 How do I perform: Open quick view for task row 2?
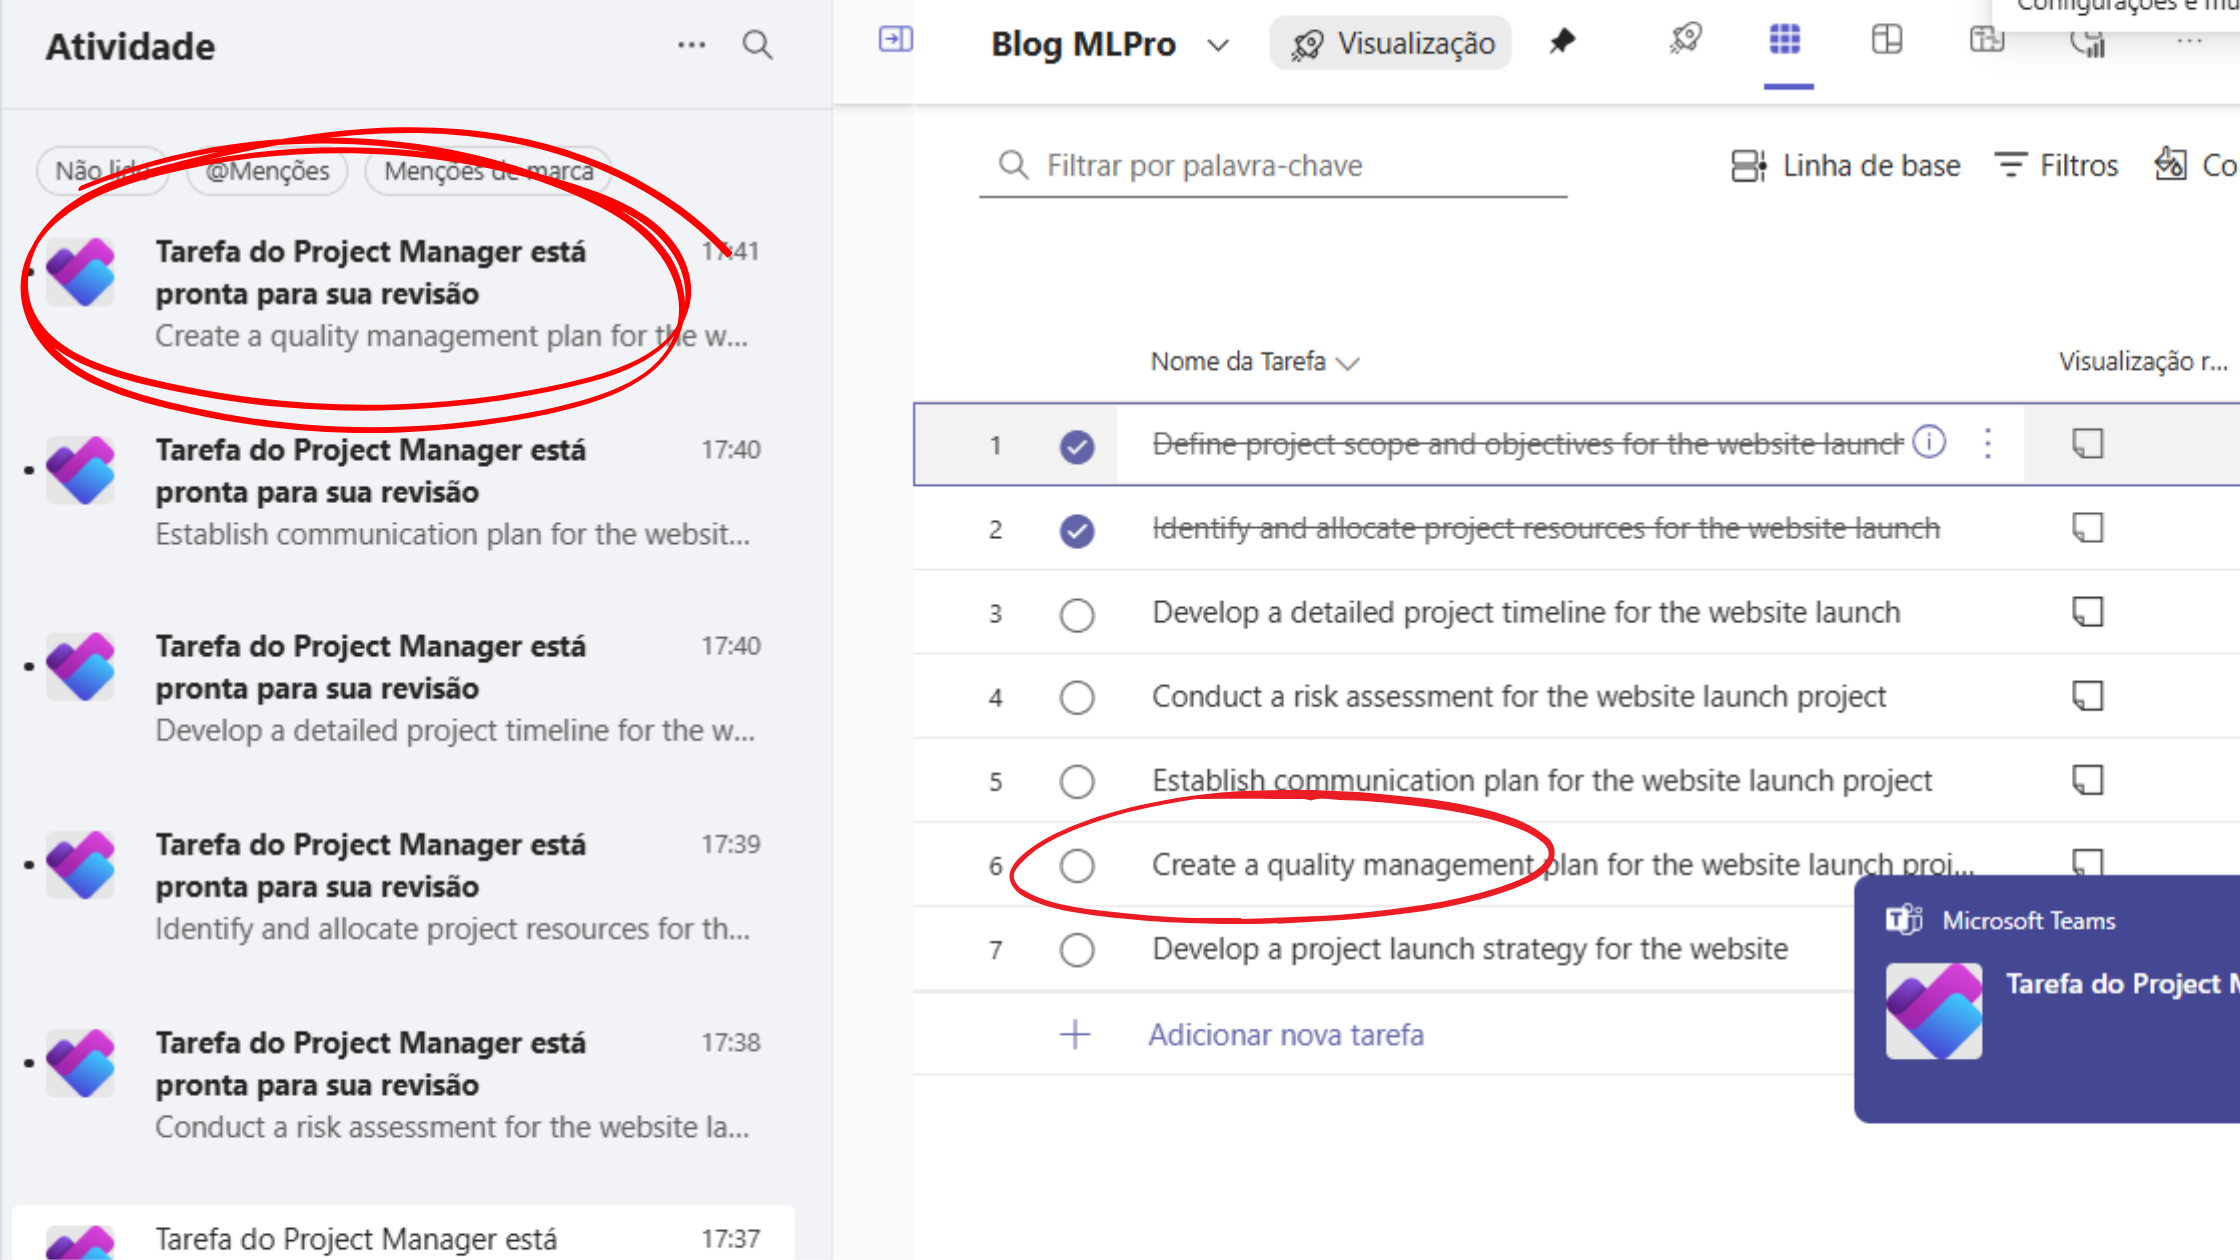[2088, 527]
